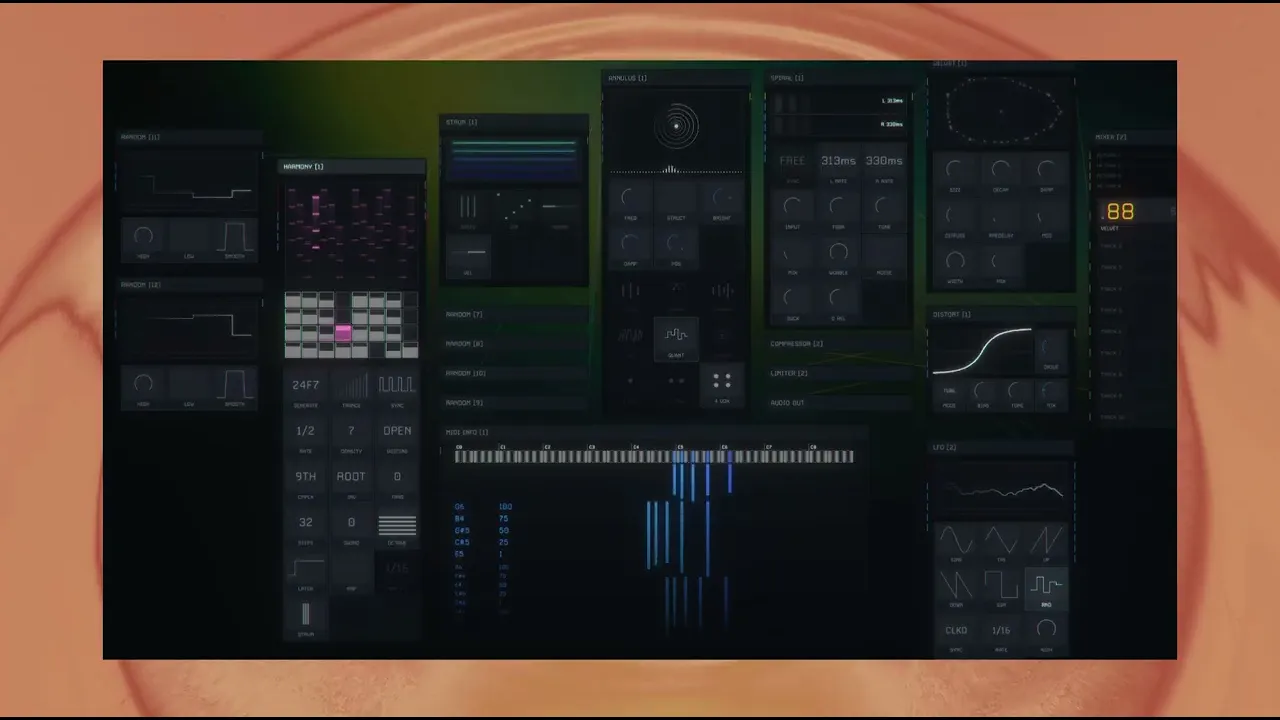Click the Latch step icon in Harmony
This screenshot has width=1280, height=720.
[305, 570]
